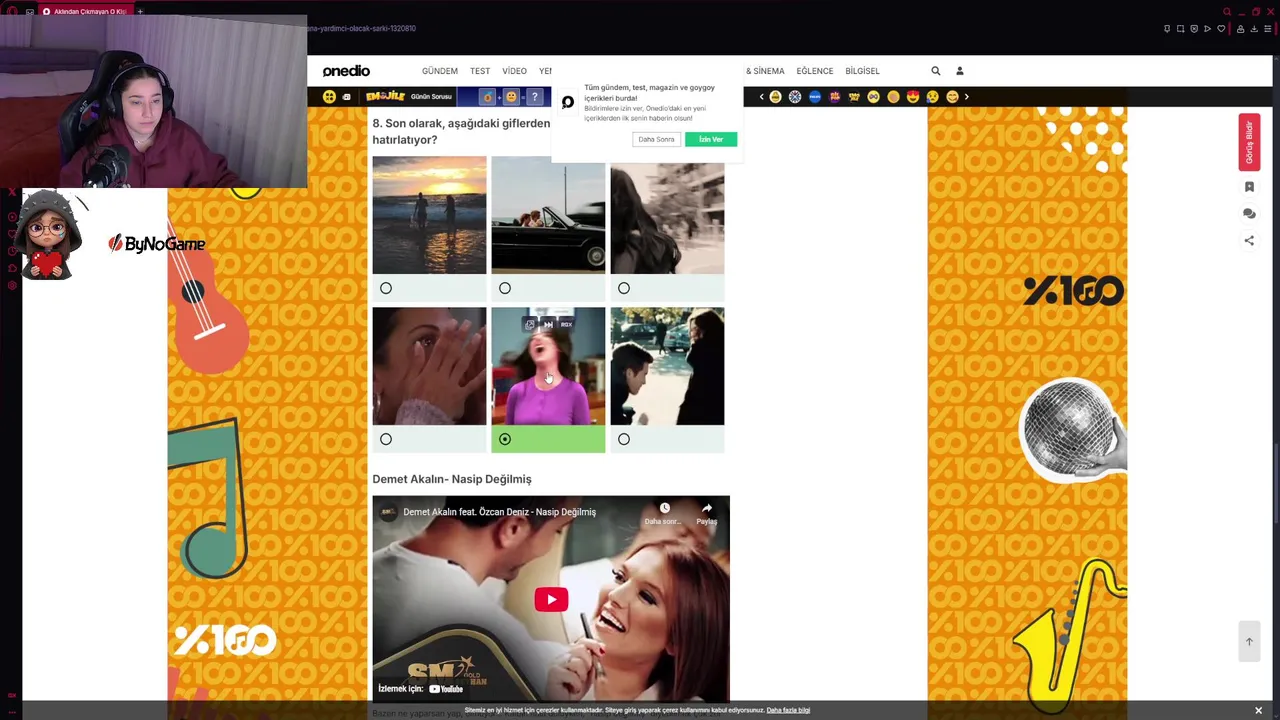The width and height of the screenshot is (1280, 720).
Task: Click the black convertible car gif thumbnail
Action: click(x=548, y=215)
